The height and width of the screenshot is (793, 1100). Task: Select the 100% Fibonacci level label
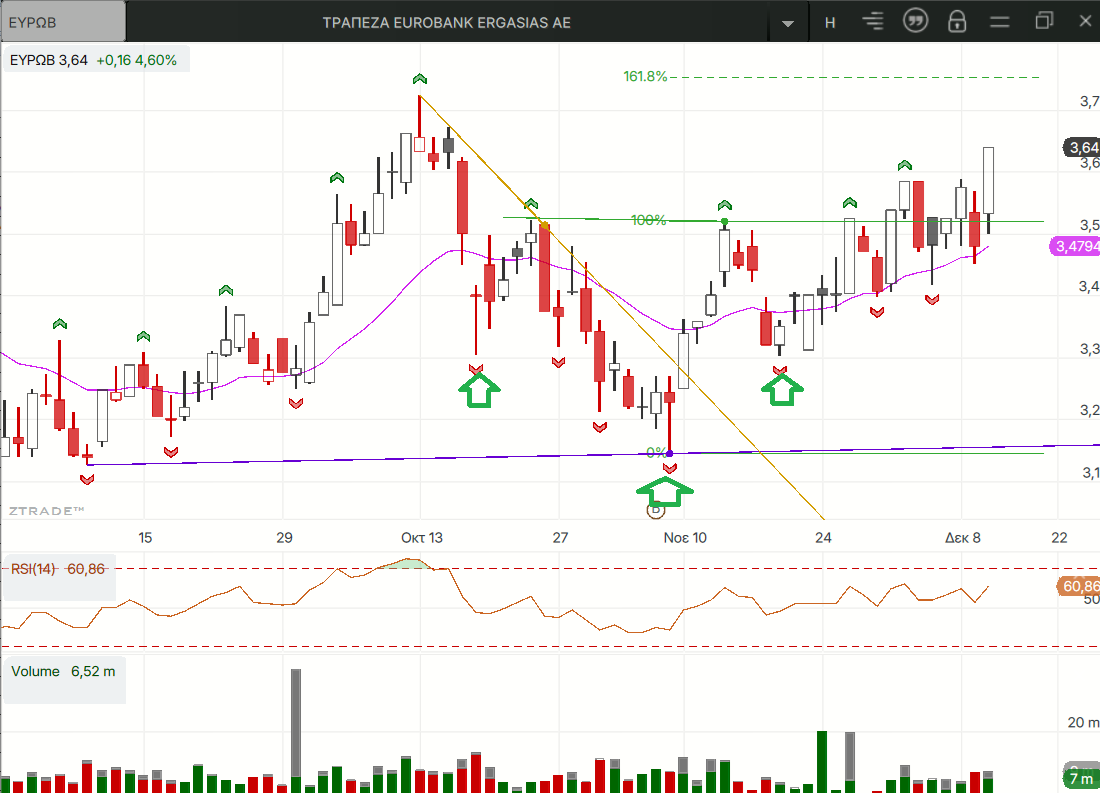click(x=648, y=220)
